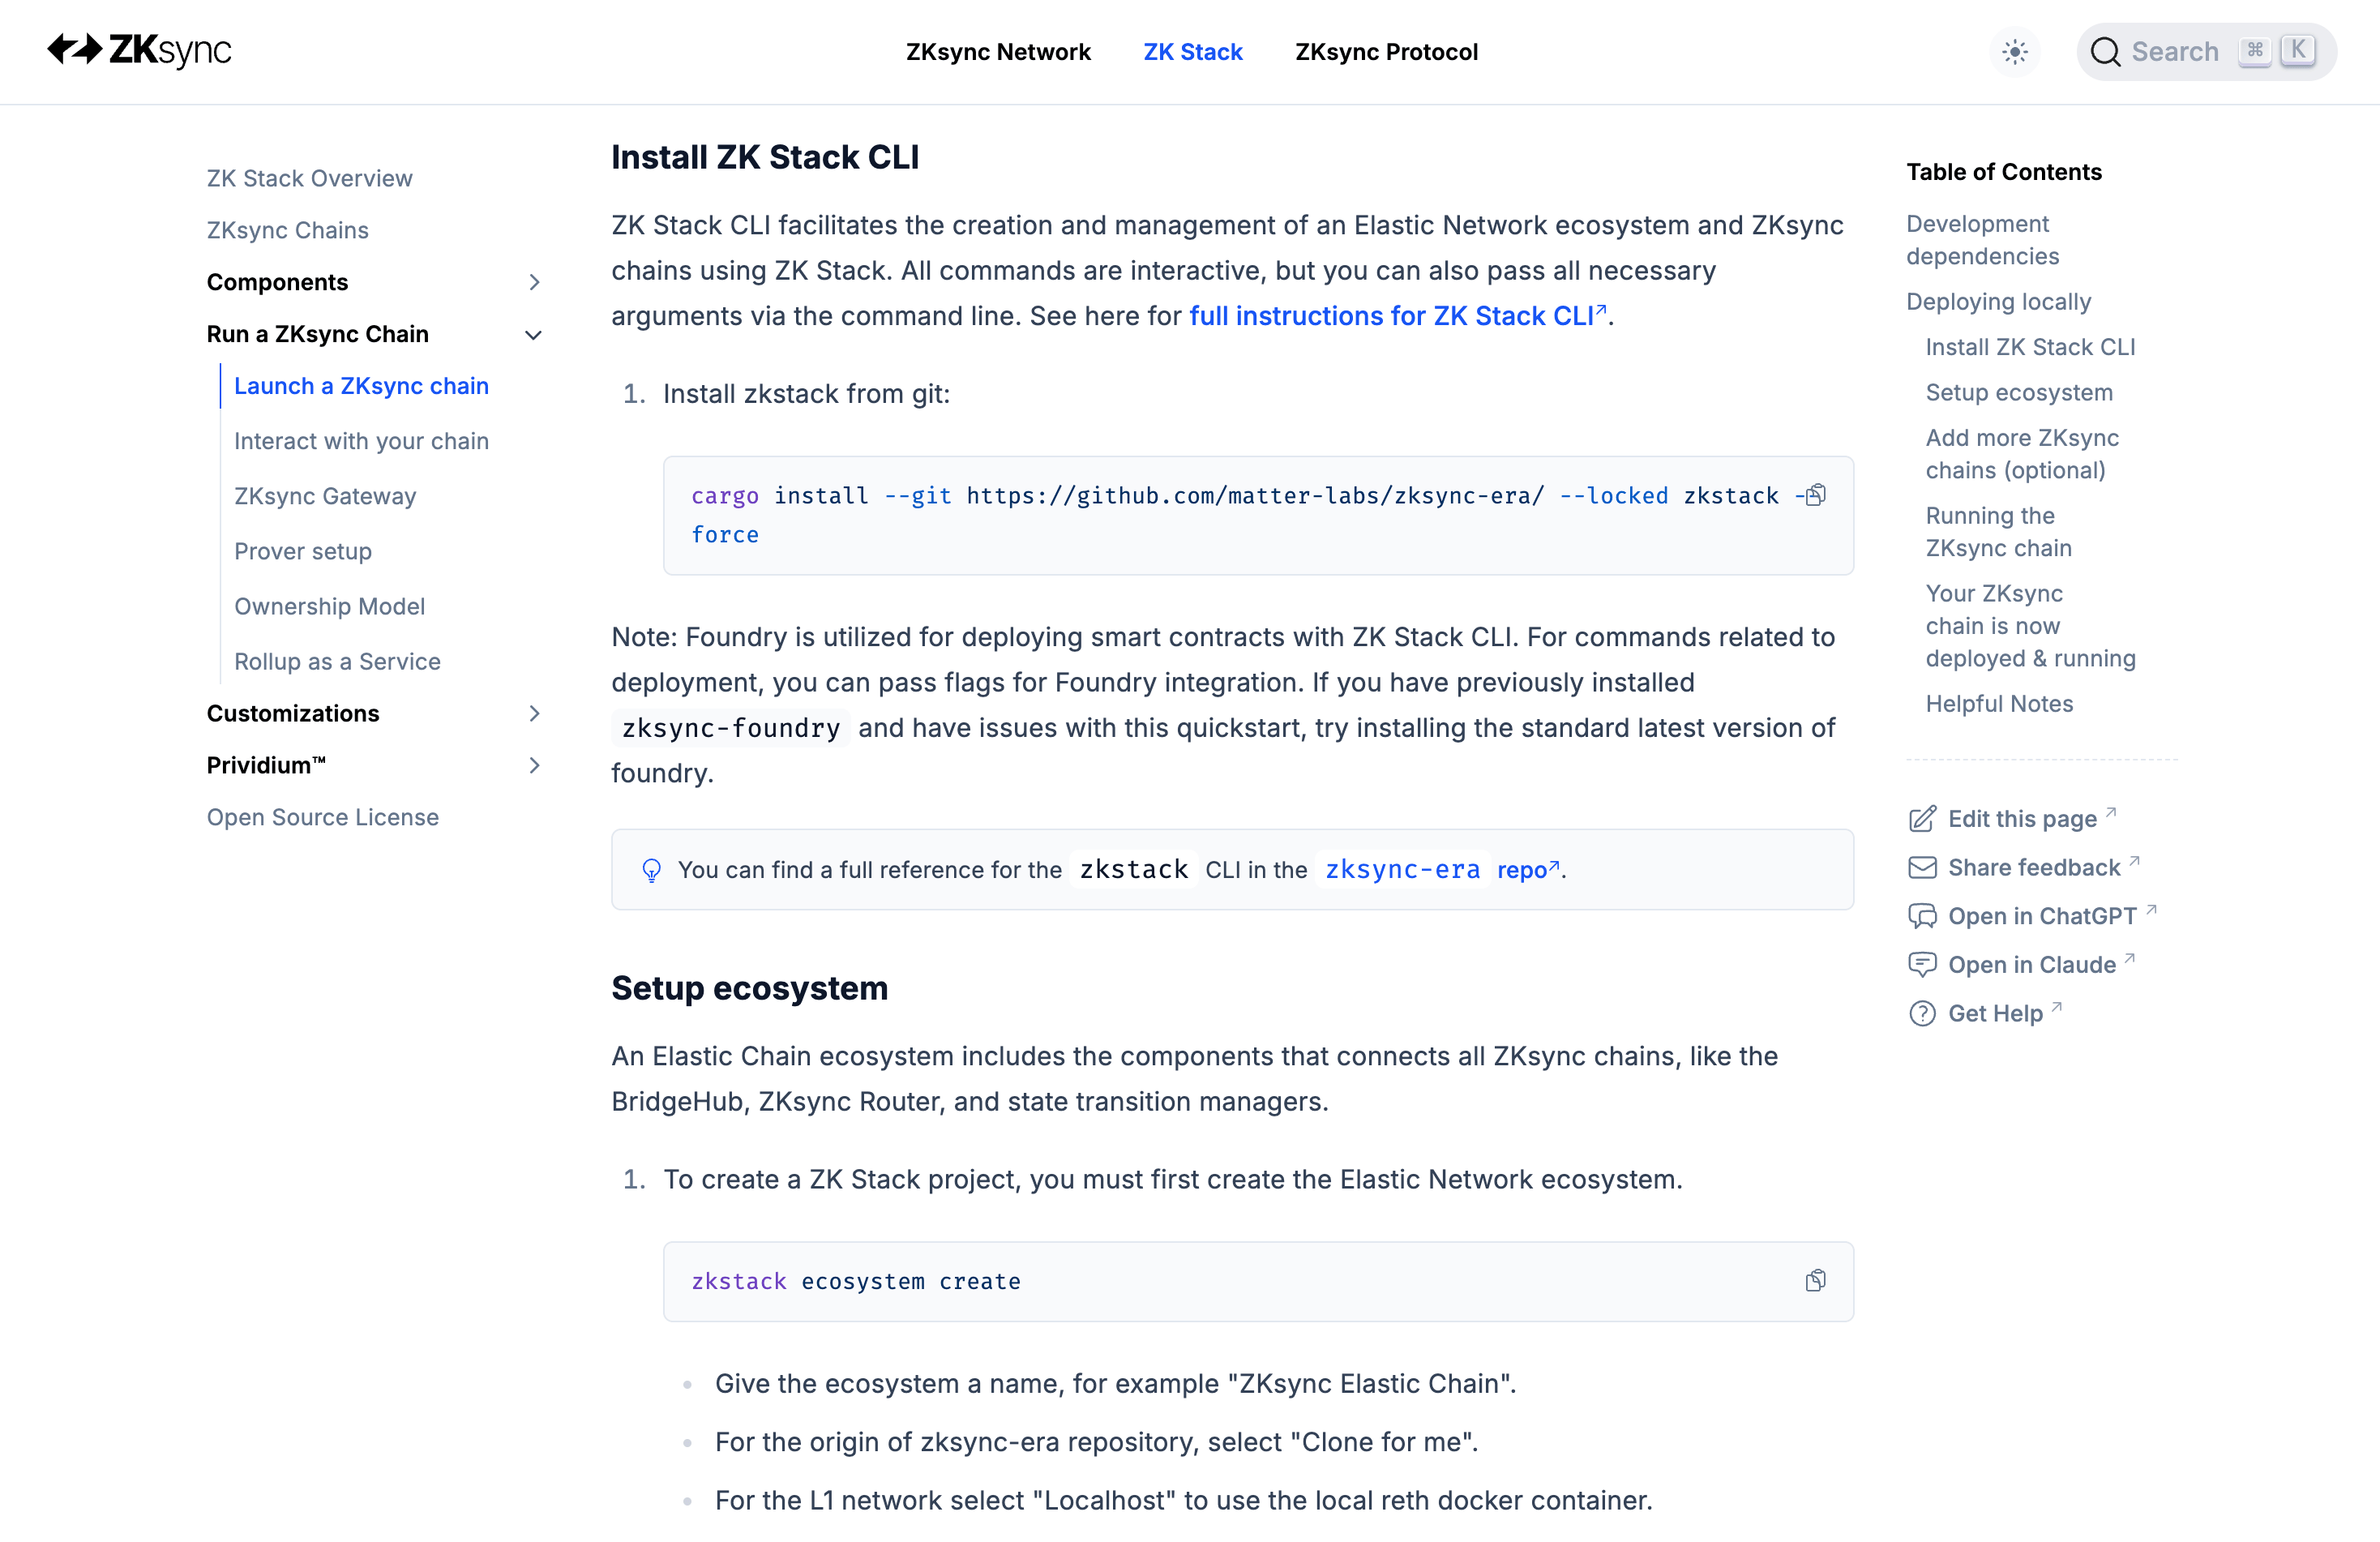Jump to Your ZKsync chain is now deployed
Viewport: 2380px width, 1542px height.
pos(2030,626)
